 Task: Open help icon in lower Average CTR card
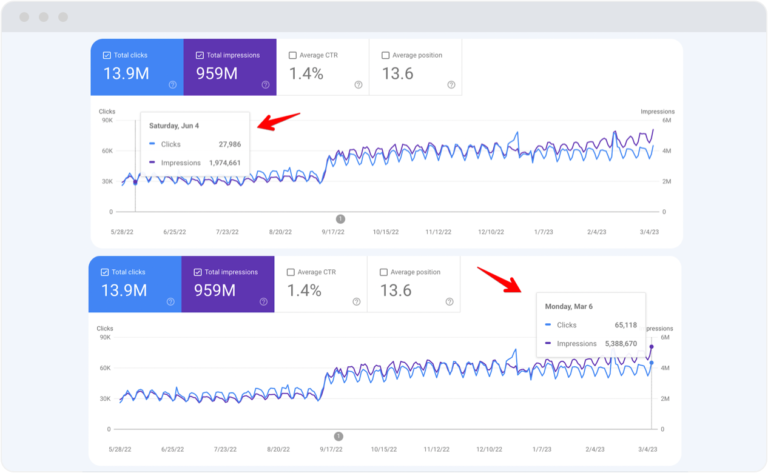(x=357, y=302)
